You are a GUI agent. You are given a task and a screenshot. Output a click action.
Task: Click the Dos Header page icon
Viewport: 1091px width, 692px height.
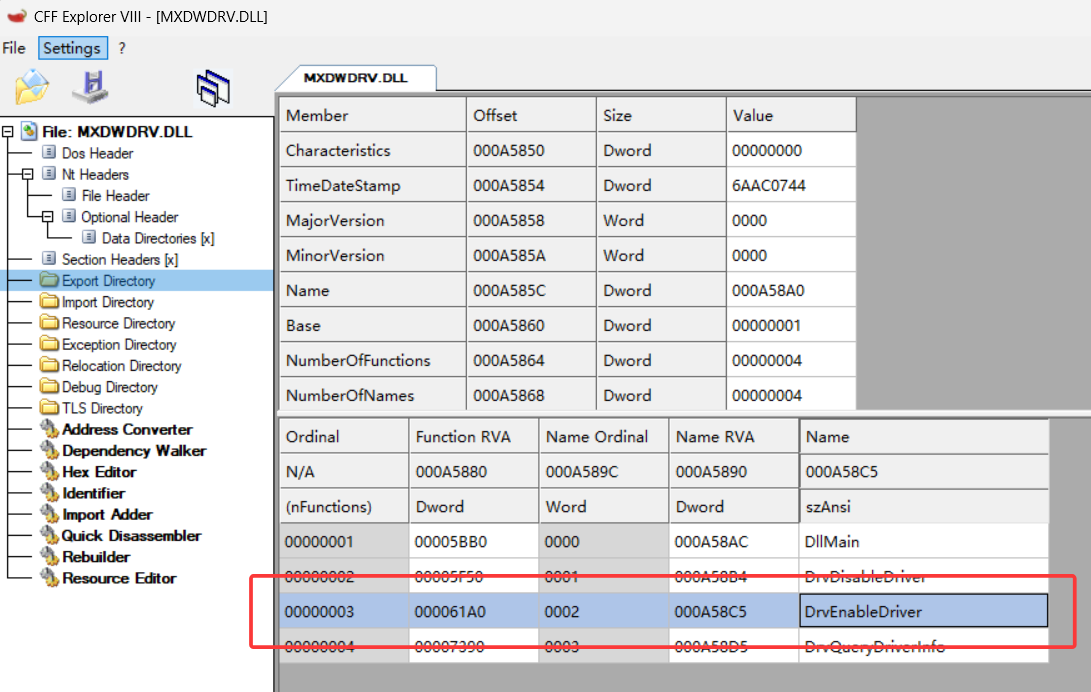(x=49, y=152)
